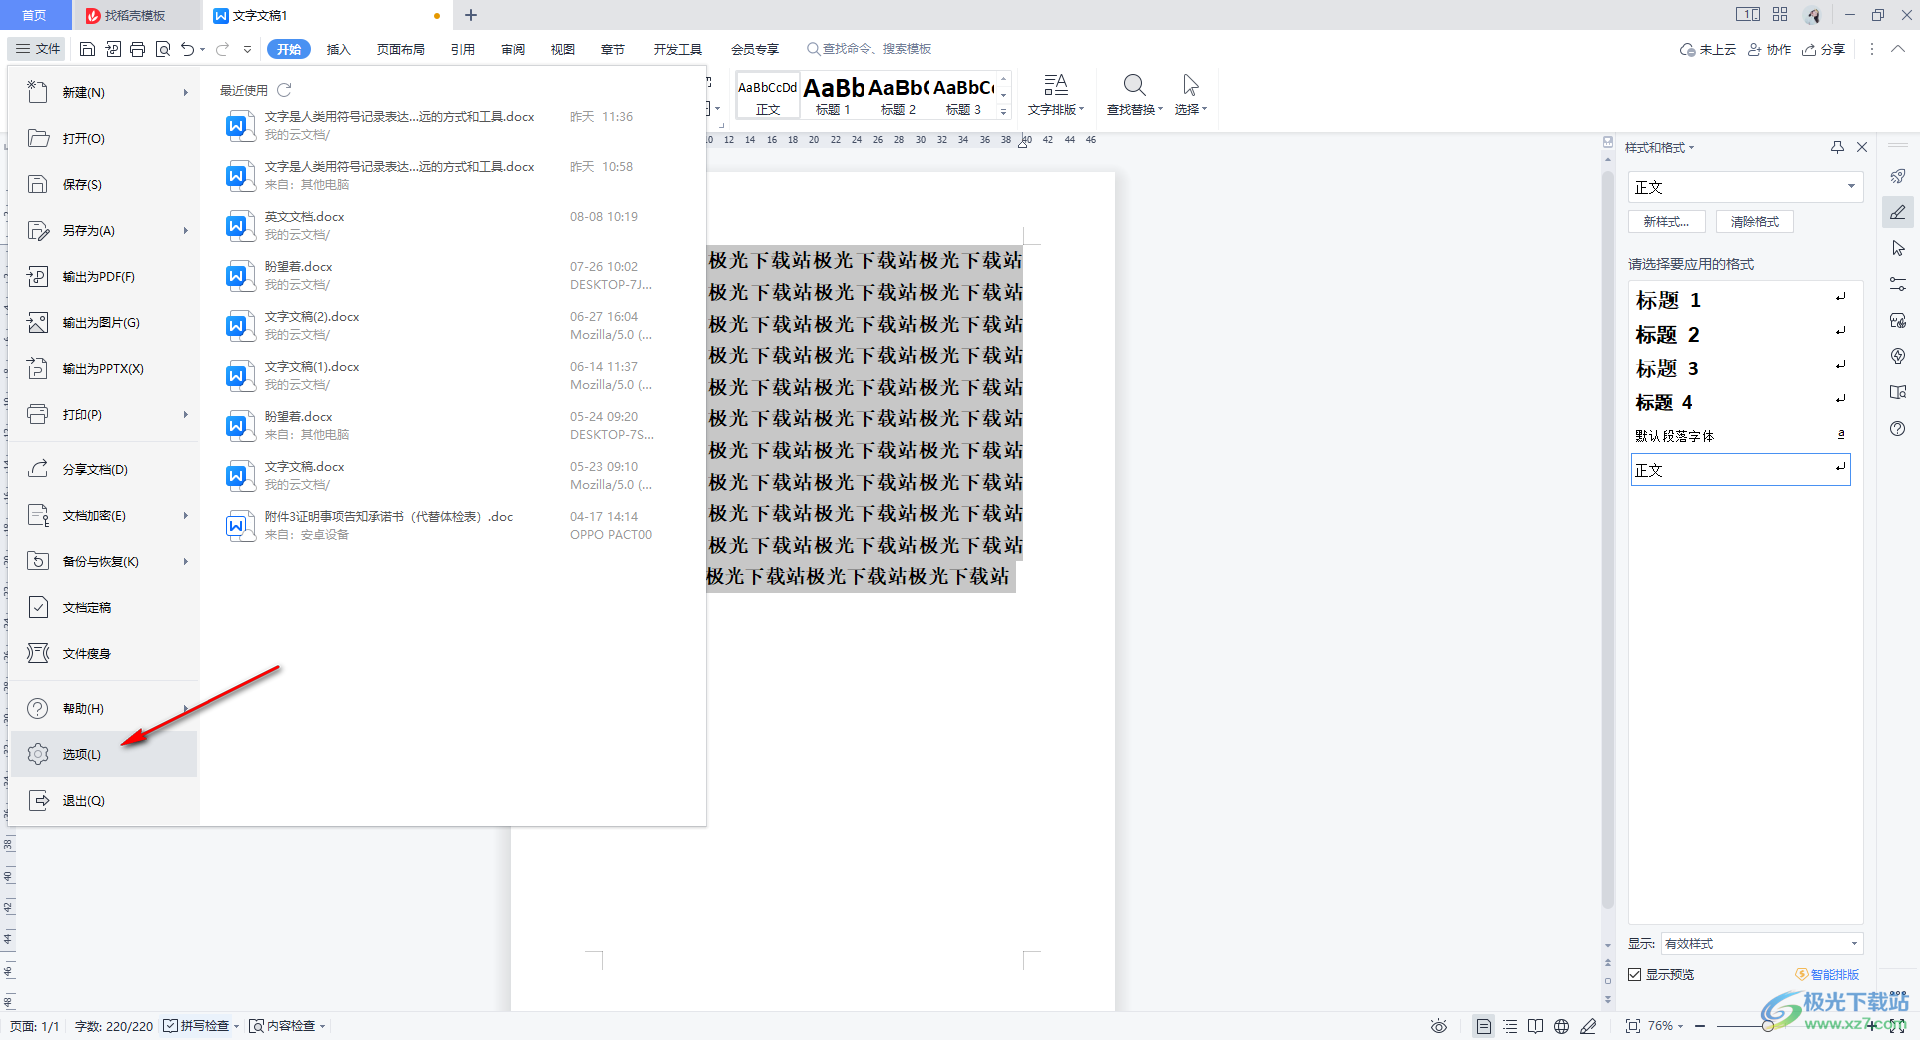This screenshot has width=1920, height=1040.
Task: Click the zoom slider handle
Action: click(x=1768, y=1026)
